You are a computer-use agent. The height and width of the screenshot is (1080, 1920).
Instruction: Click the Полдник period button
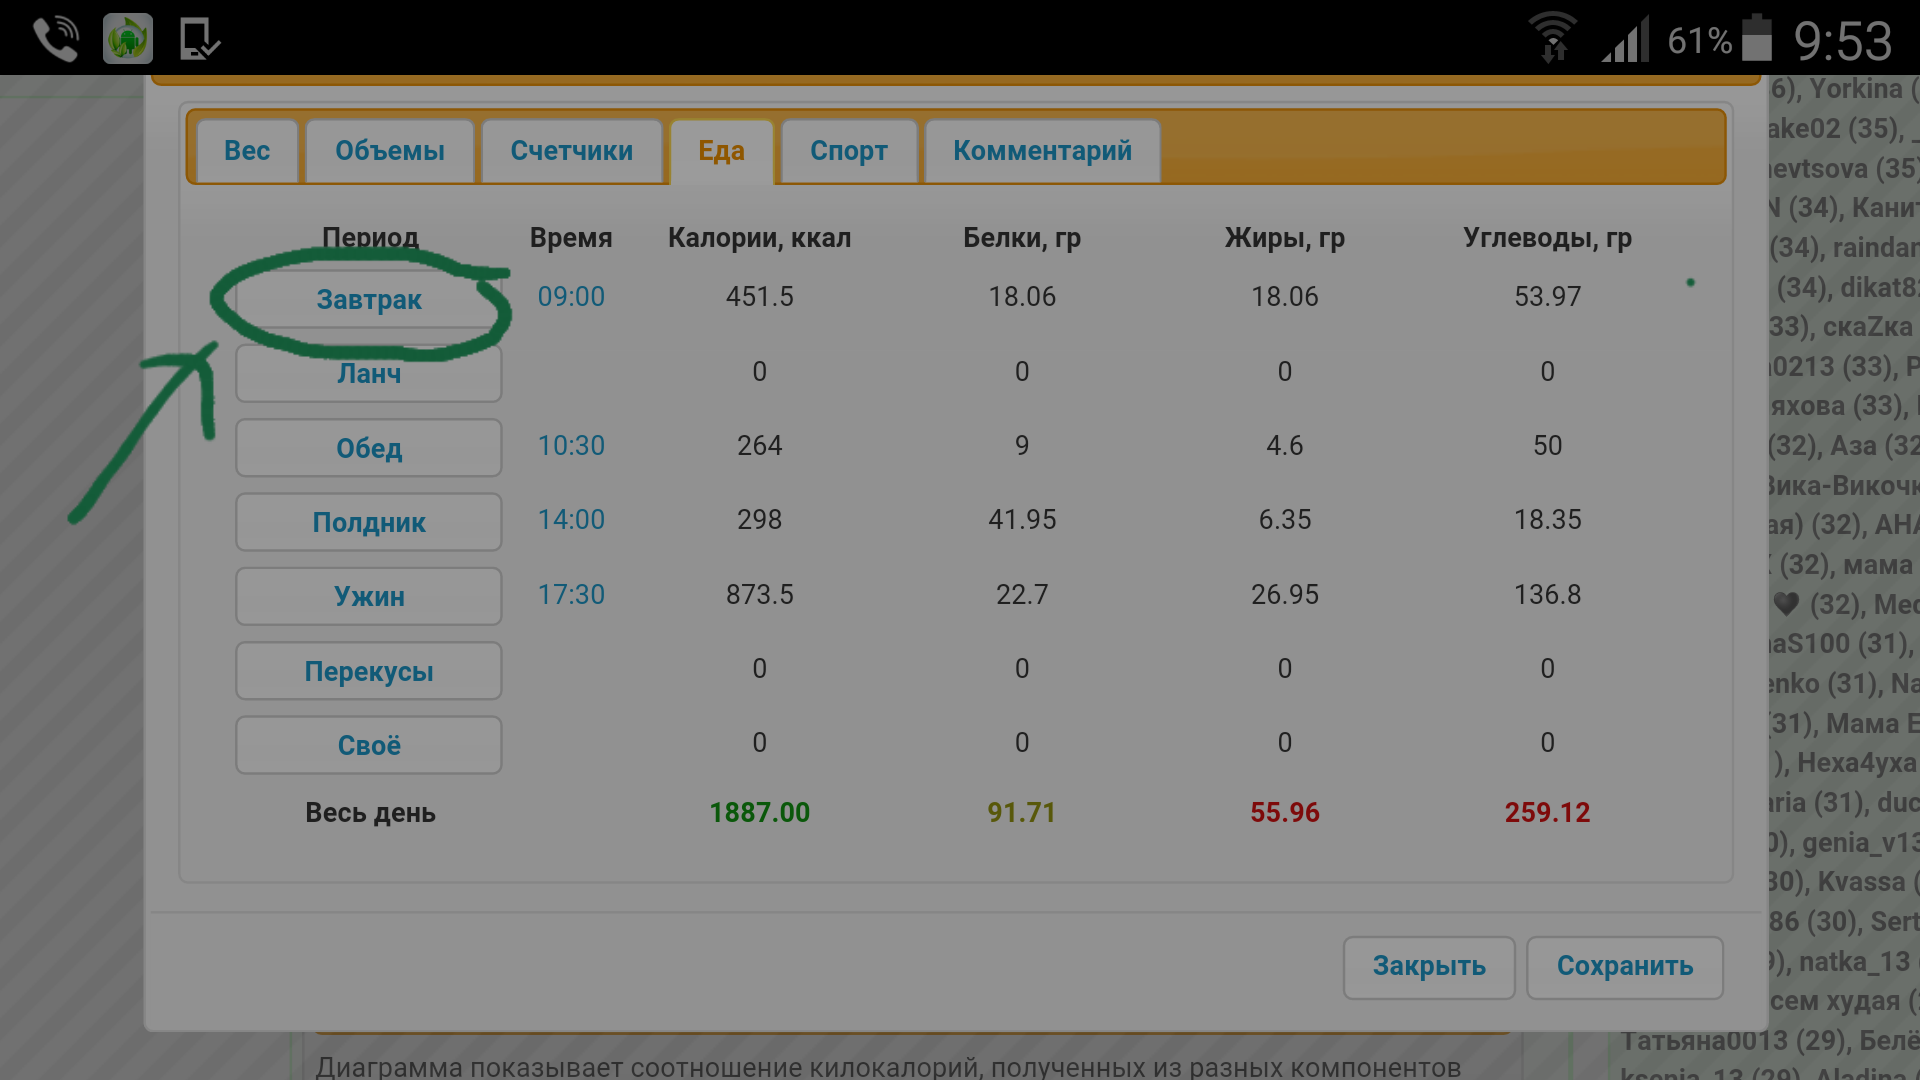pyautogui.click(x=368, y=522)
